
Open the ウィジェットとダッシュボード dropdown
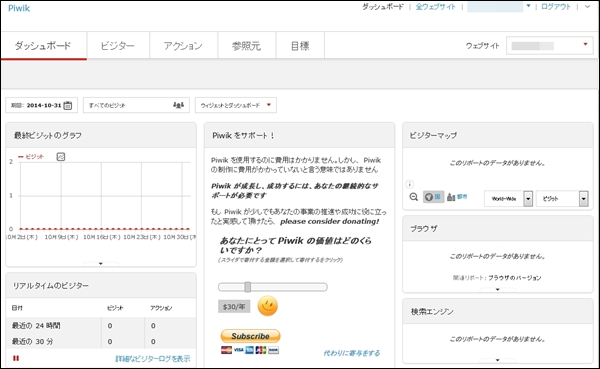pos(236,105)
